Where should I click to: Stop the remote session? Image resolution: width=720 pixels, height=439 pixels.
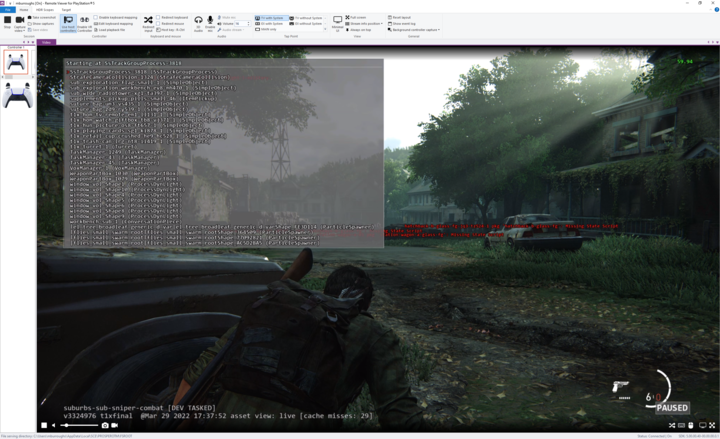pos(7,22)
